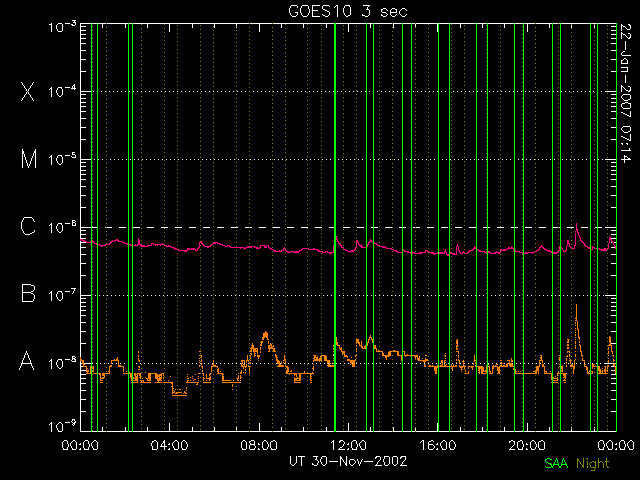Click the 10⁻⁶ y-axis tick label
This screenshot has height=480, width=640.
(62, 227)
